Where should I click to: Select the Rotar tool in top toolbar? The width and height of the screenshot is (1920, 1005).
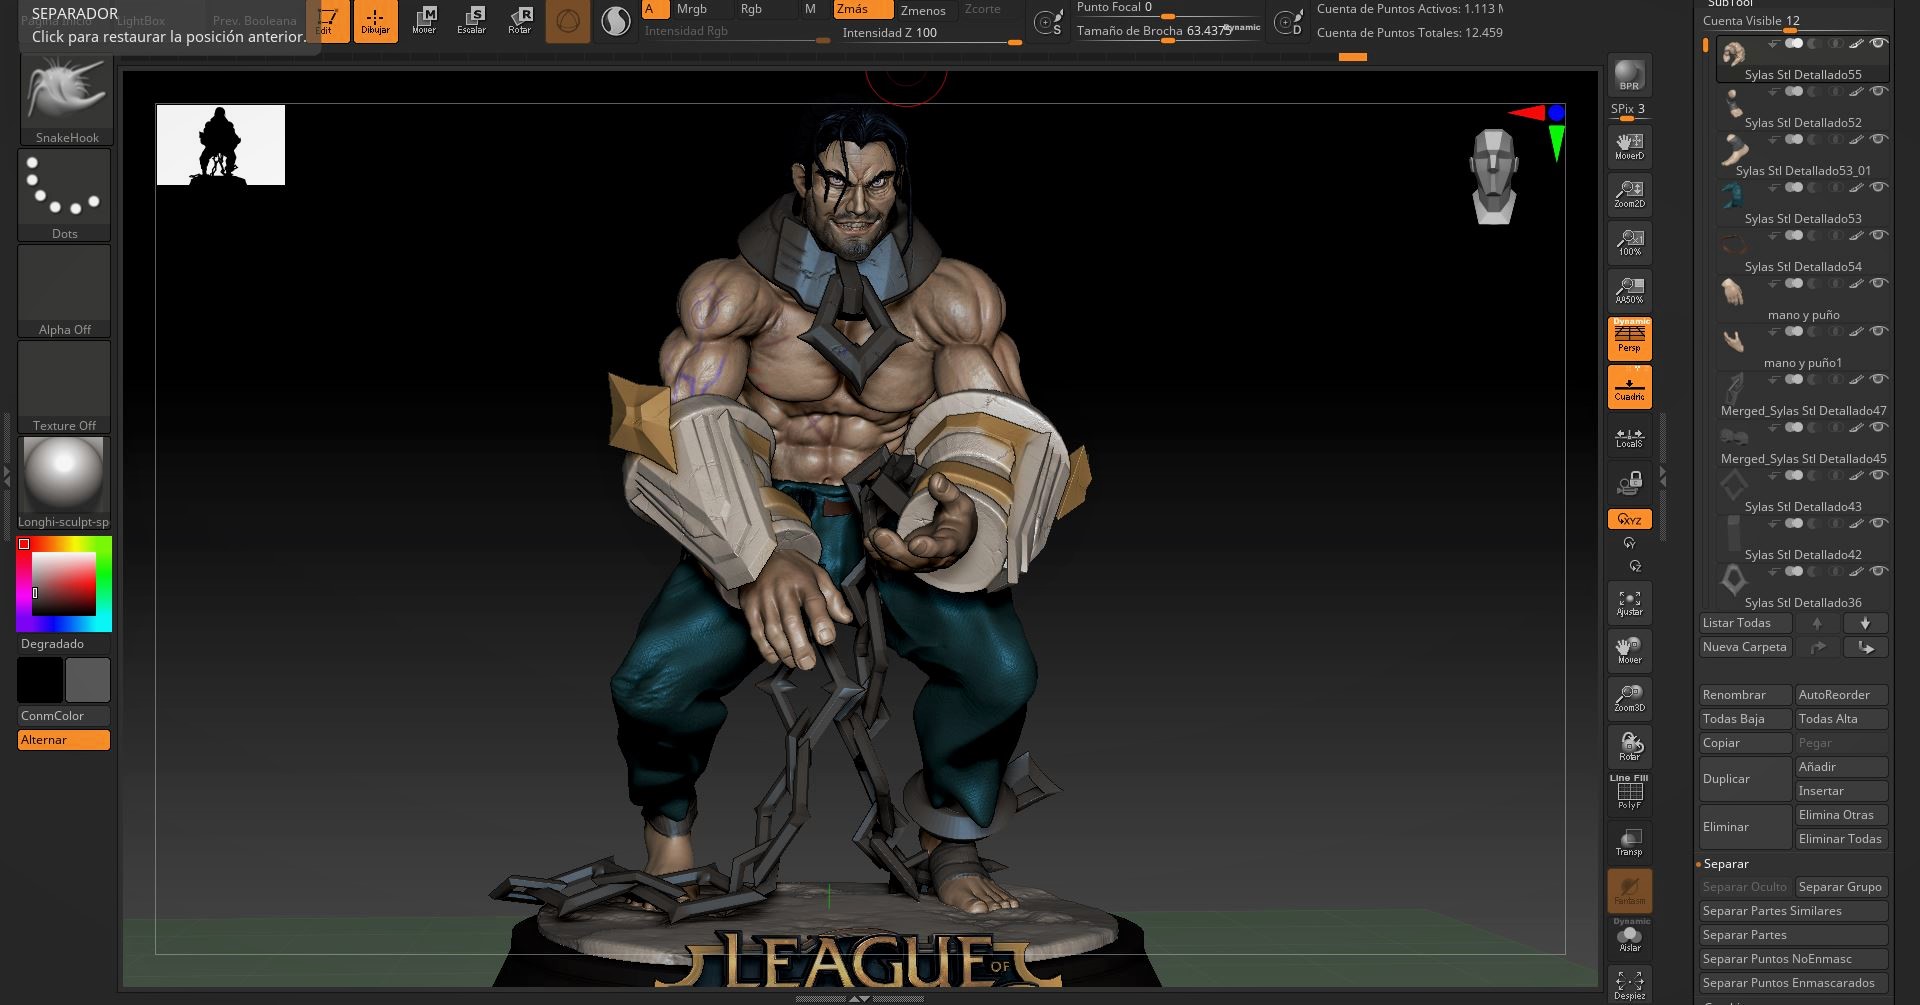[520, 20]
